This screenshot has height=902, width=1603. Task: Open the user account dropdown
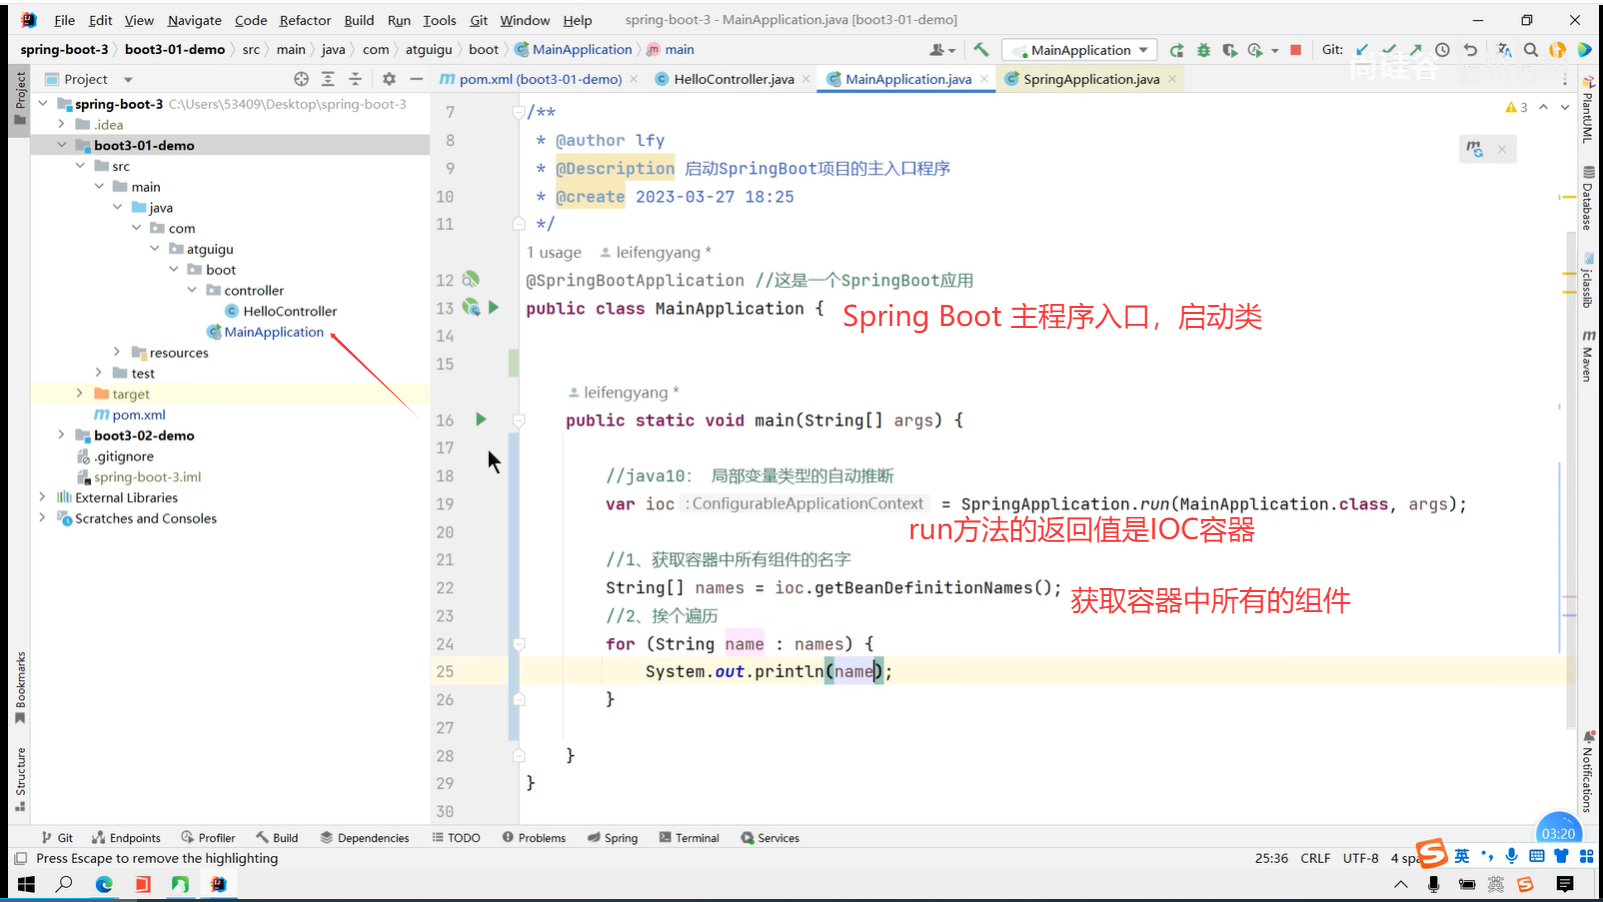pyautogui.click(x=942, y=50)
